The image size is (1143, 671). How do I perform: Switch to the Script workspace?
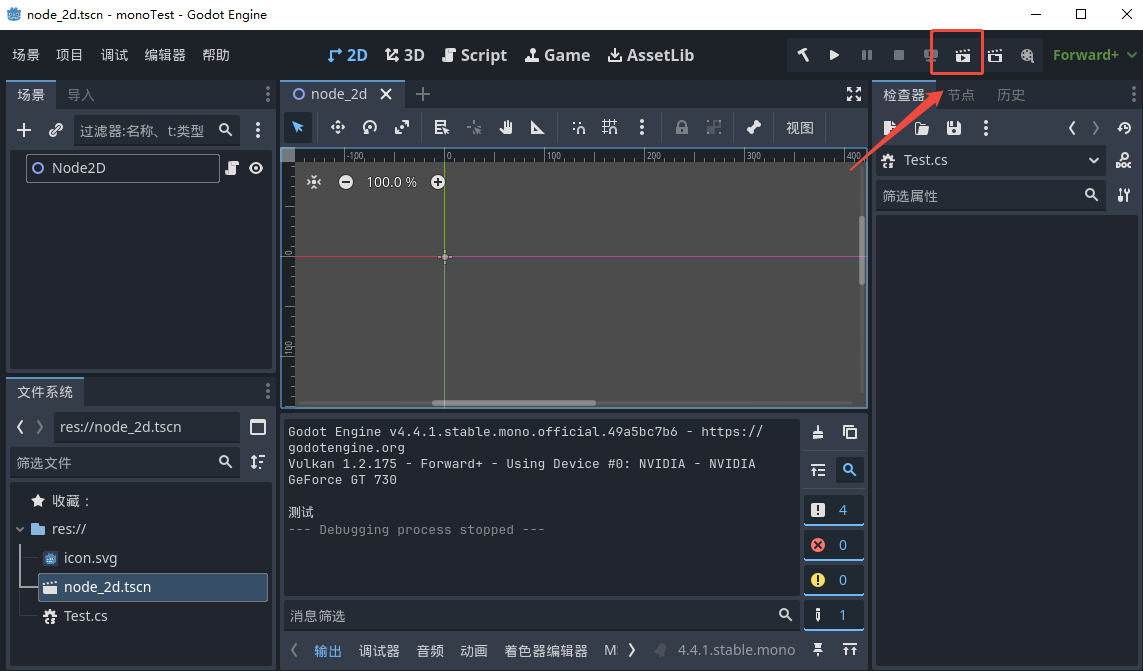[x=475, y=55]
